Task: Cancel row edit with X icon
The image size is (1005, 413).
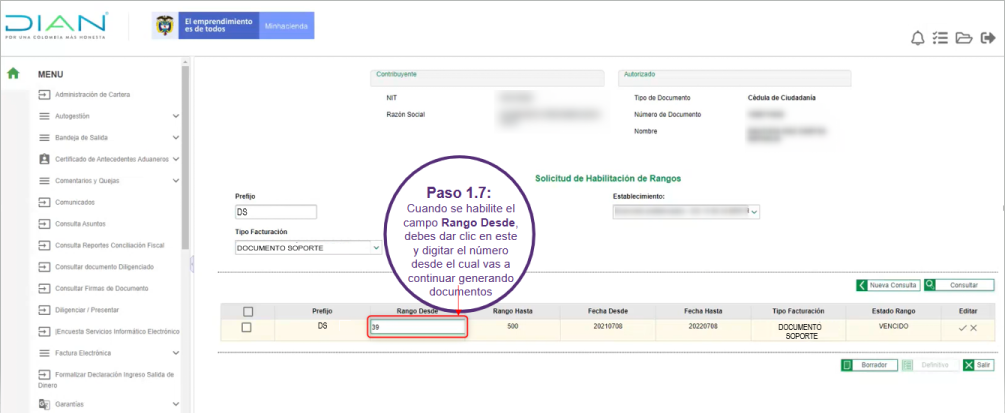Action: click(974, 328)
